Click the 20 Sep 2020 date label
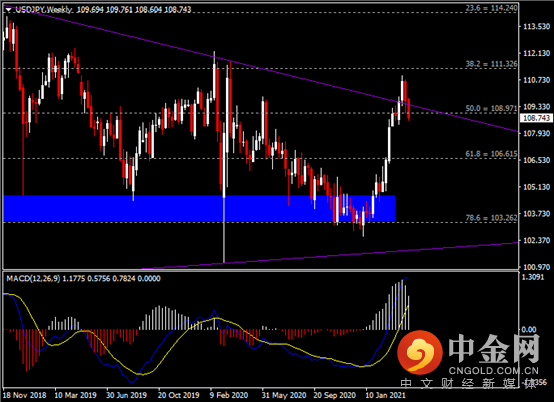Viewport: 554px width, 402px height. point(334,395)
